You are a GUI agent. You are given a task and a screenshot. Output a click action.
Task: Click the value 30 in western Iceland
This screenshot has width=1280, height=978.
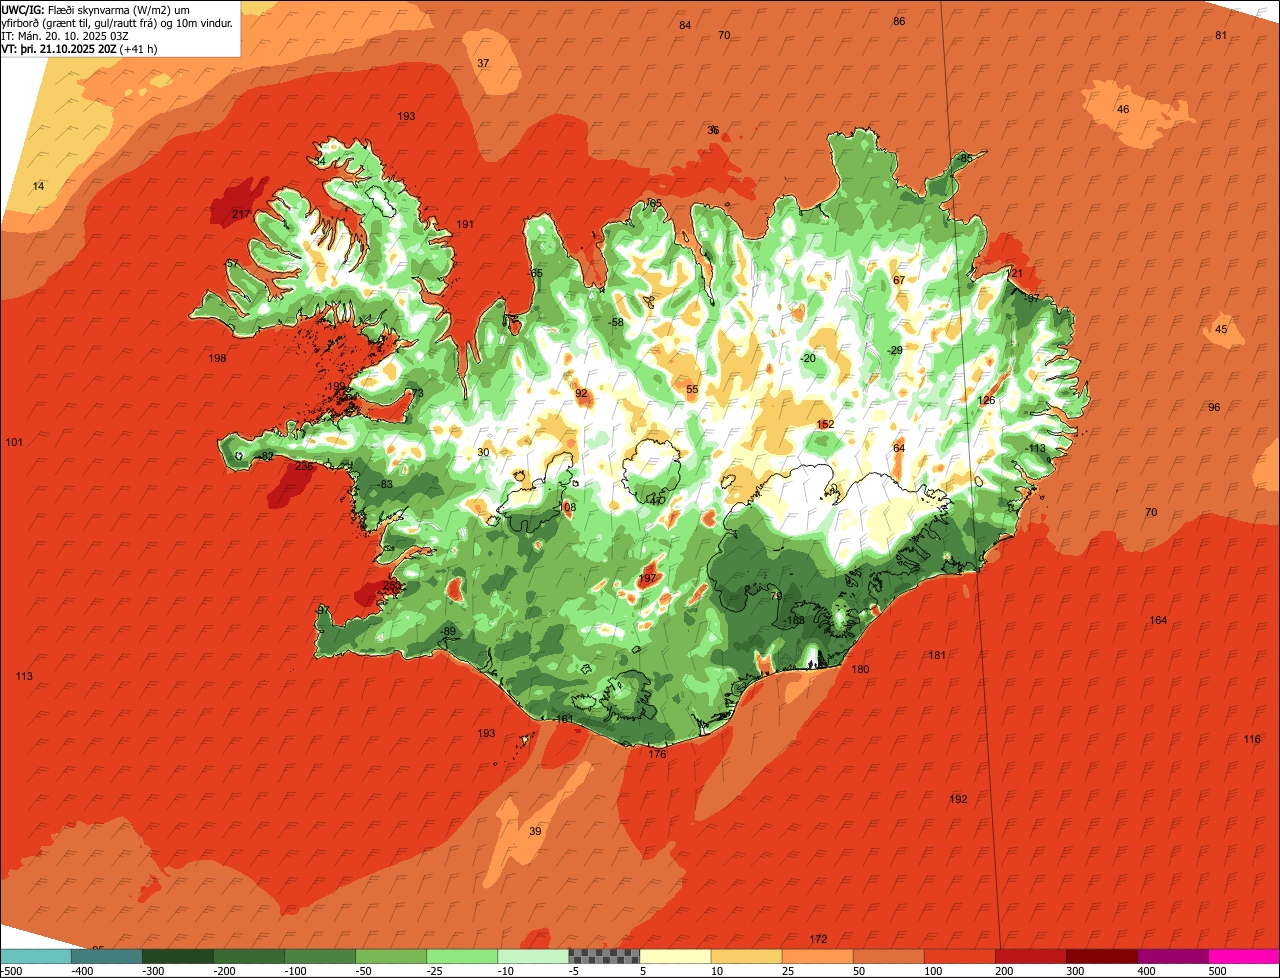click(483, 452)
